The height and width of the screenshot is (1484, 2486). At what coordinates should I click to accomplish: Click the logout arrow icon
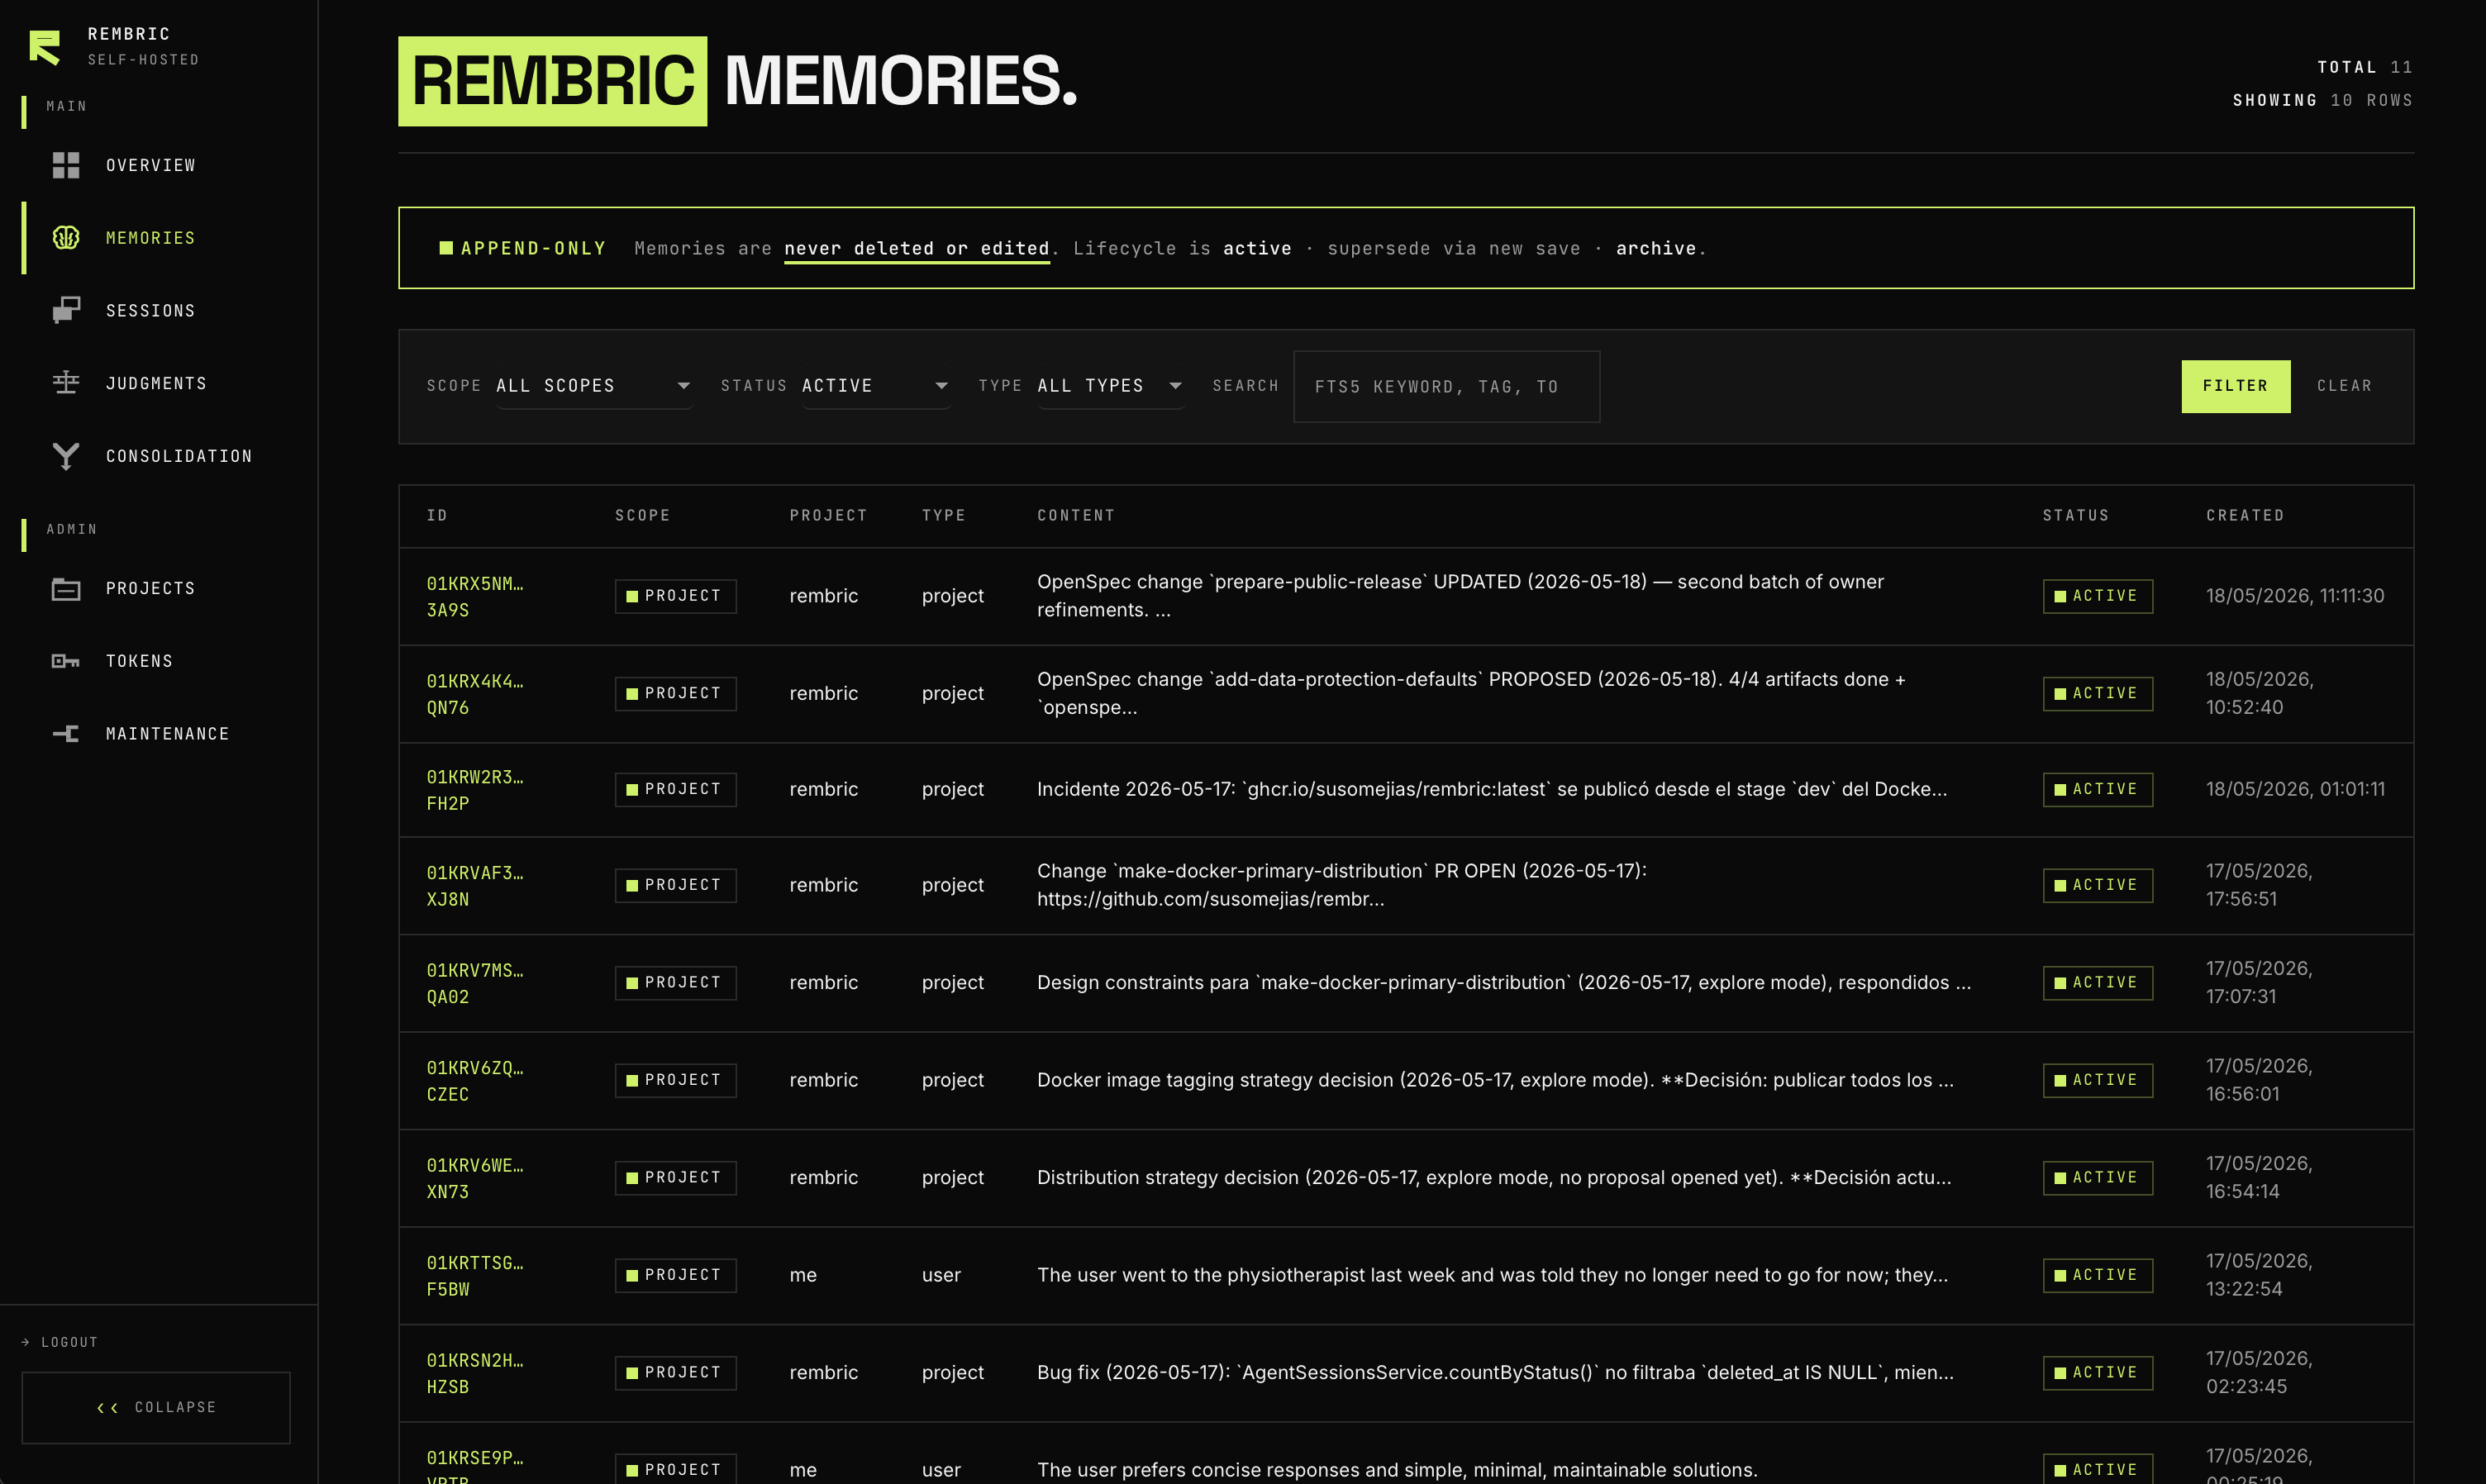[26, 1342]
